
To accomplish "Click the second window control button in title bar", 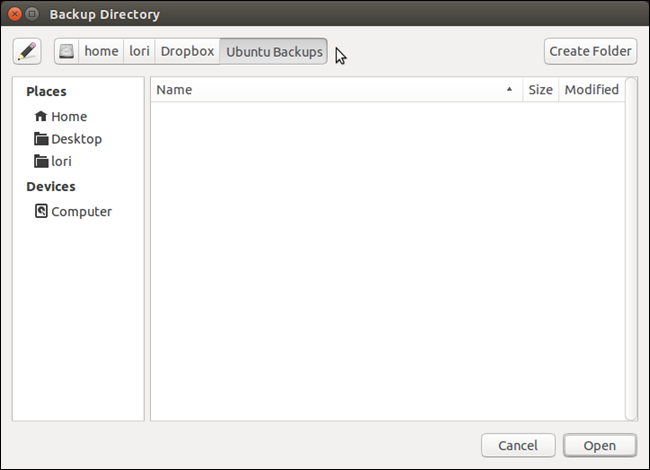I will [x=31, y=14].
